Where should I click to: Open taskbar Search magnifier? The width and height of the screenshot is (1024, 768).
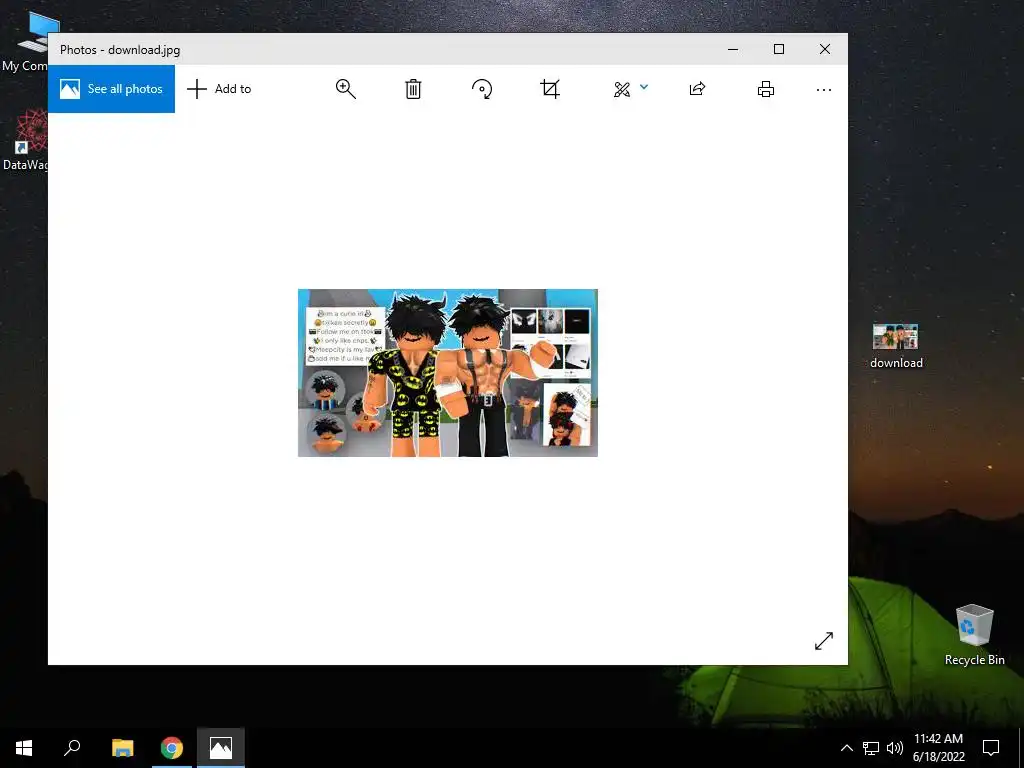[x=72, y=748]
